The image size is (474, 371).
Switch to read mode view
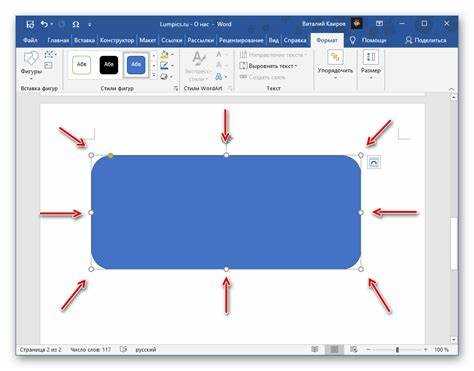tap(314, 349)
